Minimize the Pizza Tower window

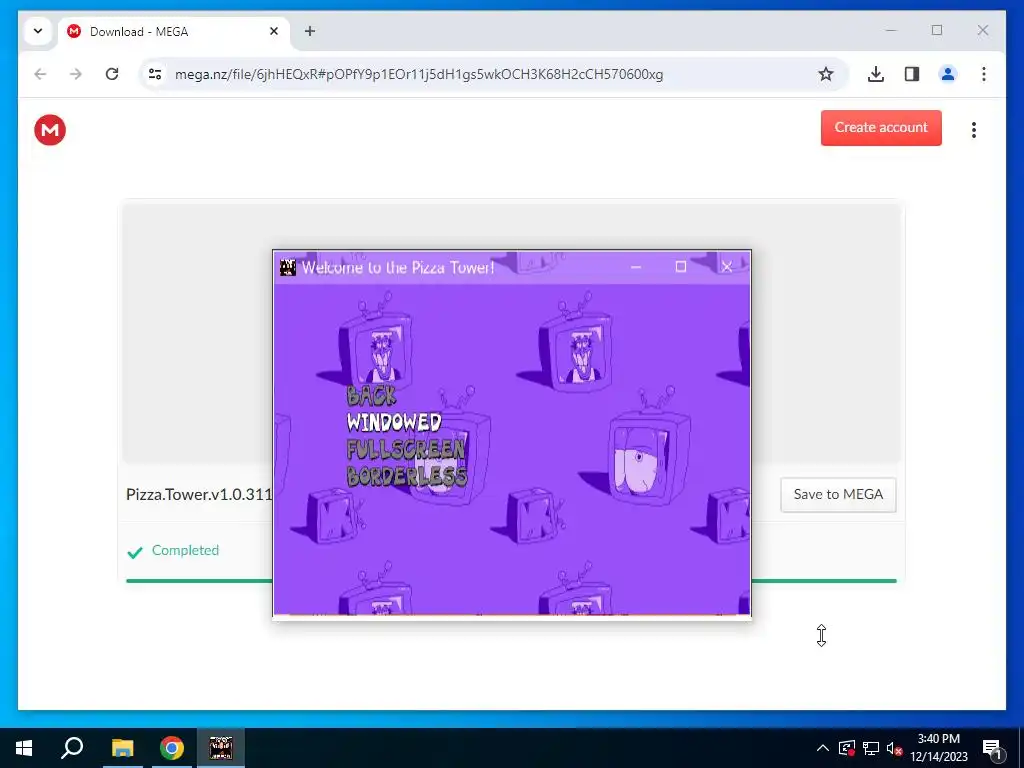pyautogui.click(x=635, y=266)
